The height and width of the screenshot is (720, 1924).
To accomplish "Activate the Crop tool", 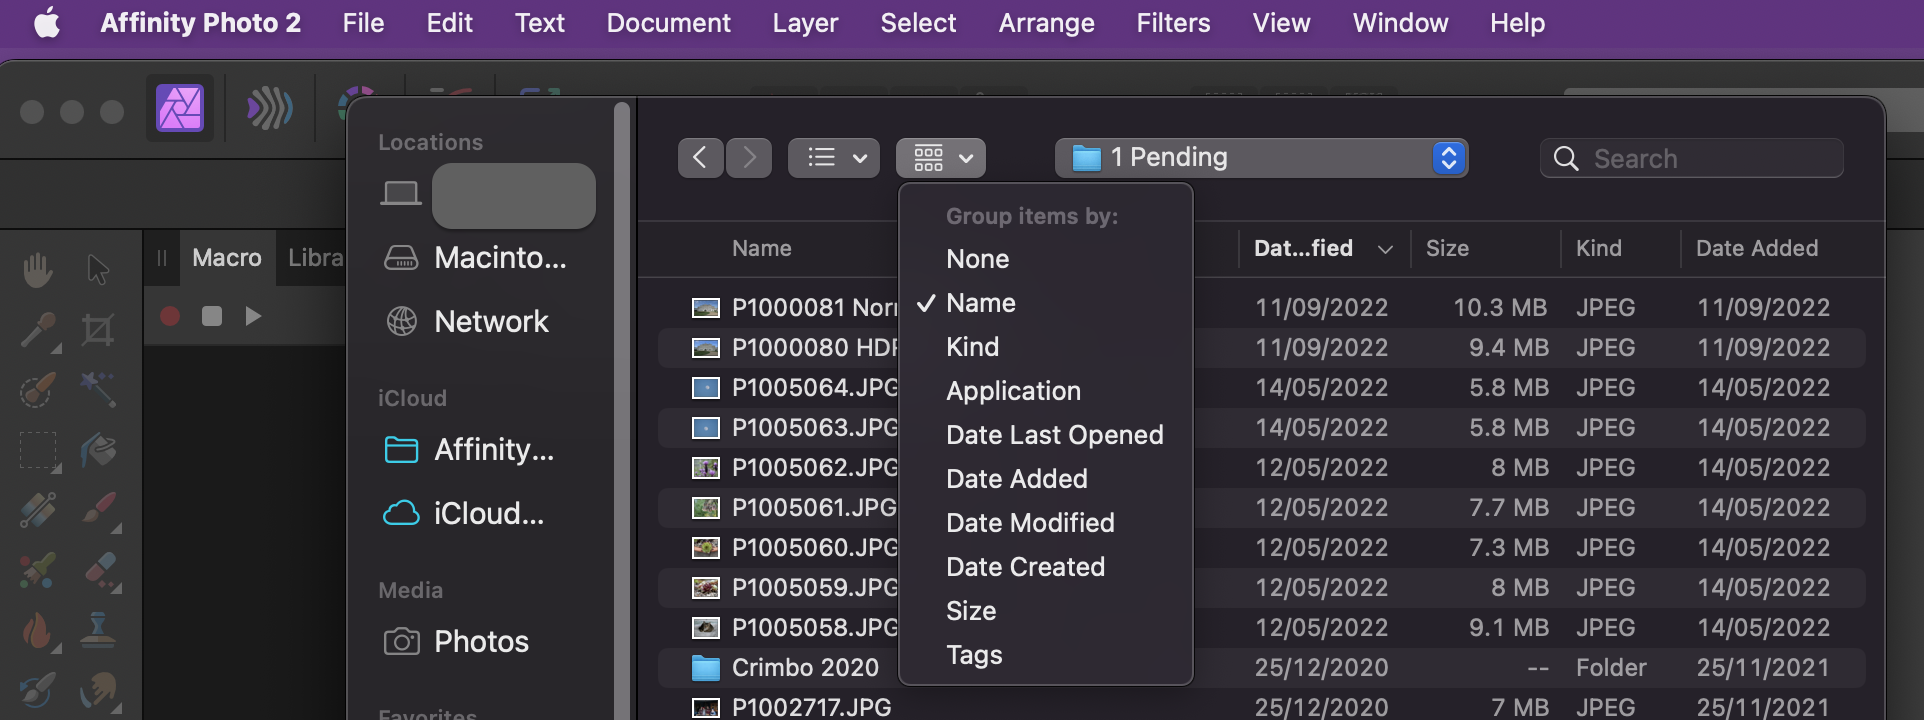I will [98, 330].
